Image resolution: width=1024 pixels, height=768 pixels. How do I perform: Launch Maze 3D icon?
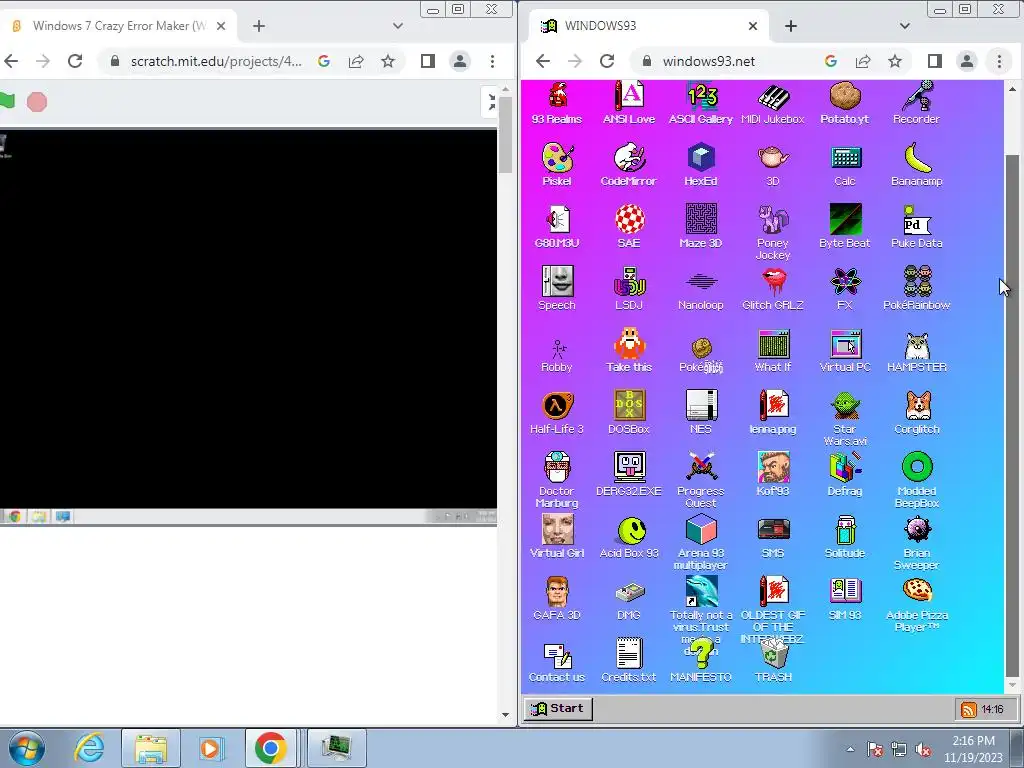point(701,227)
